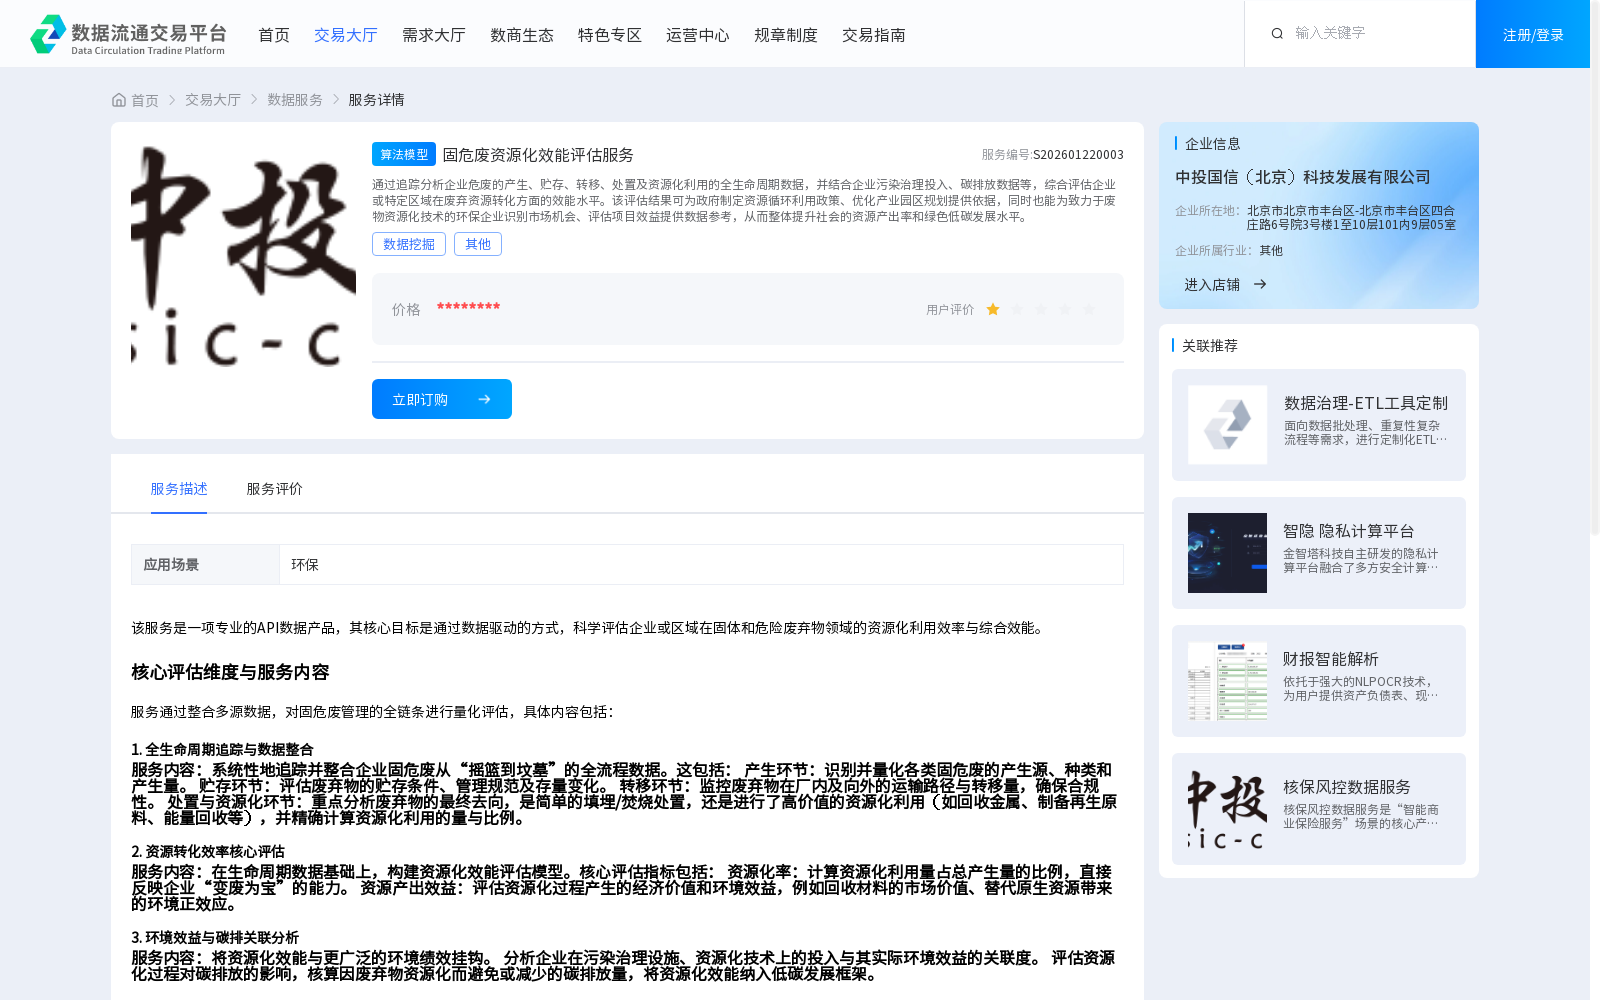Image resolution: width=1600 pixels, height=1000 pixels.
Task: Click the heading 核心评估维度与服务内容
Action: [x=230, y=672]
